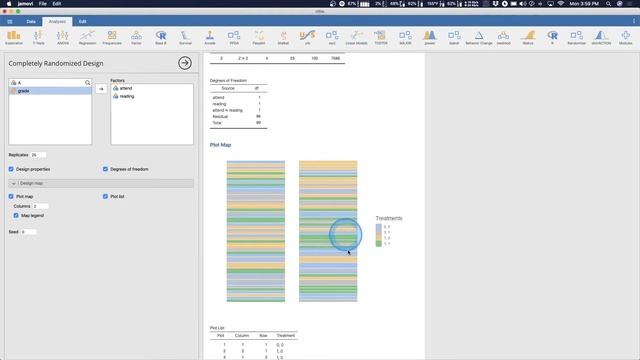Open the TOSTER module menu
Image resolution: width=640 pixels, height=360 pixels.
(x=381, y=38)
